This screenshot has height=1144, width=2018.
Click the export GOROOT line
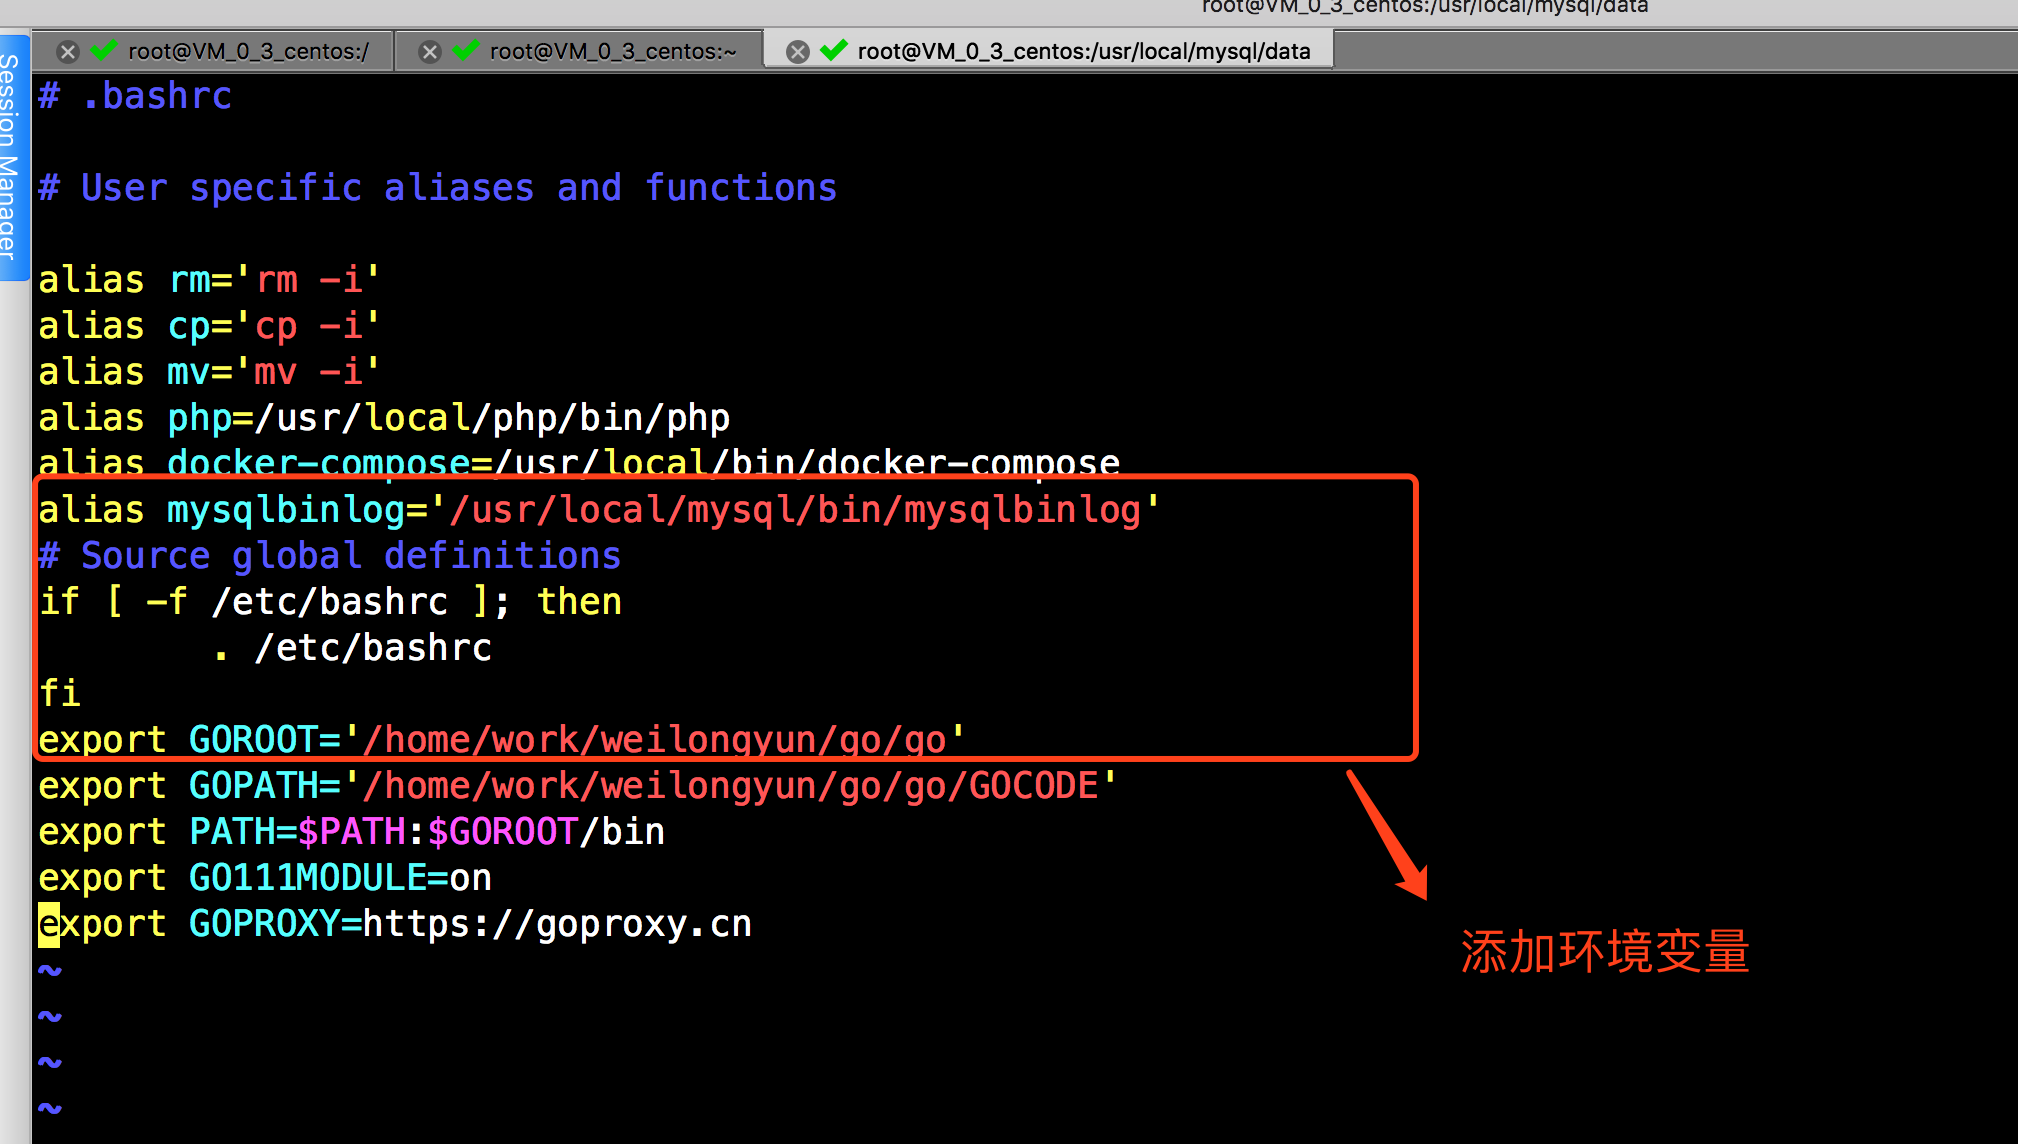click(500, 740)
